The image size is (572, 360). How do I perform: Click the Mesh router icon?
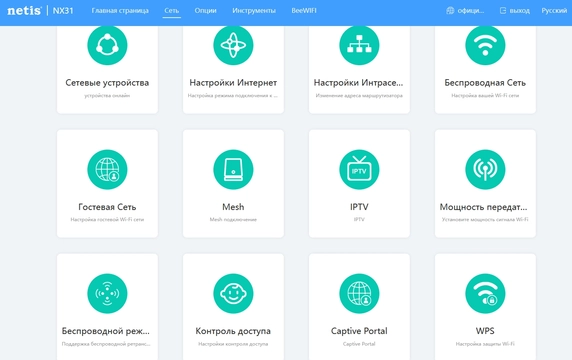tap(233, 170)
